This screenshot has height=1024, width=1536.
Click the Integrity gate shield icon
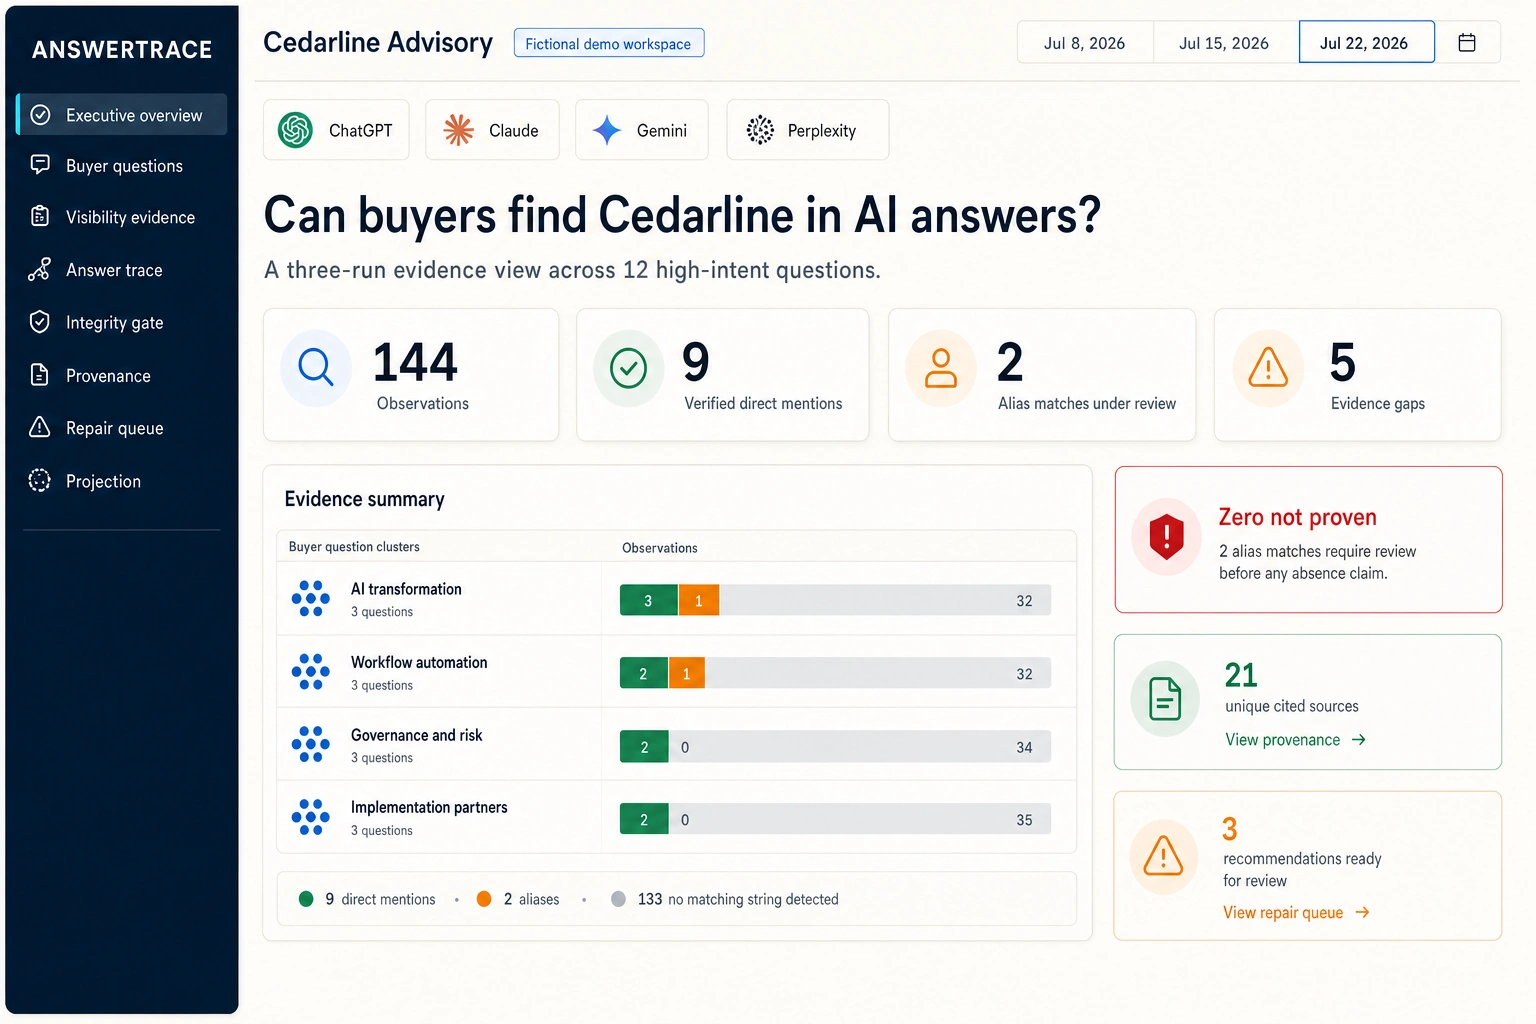40,322
